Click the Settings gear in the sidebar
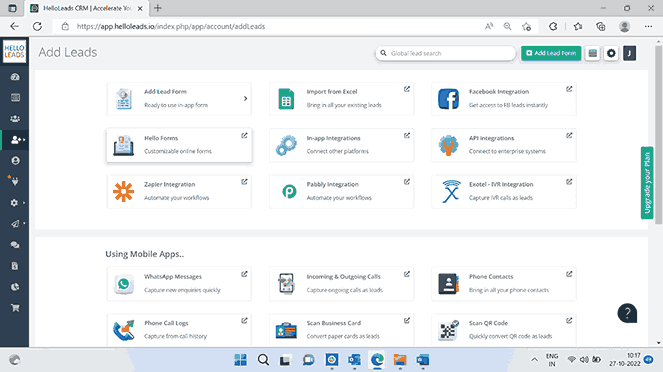 (14, 203)
